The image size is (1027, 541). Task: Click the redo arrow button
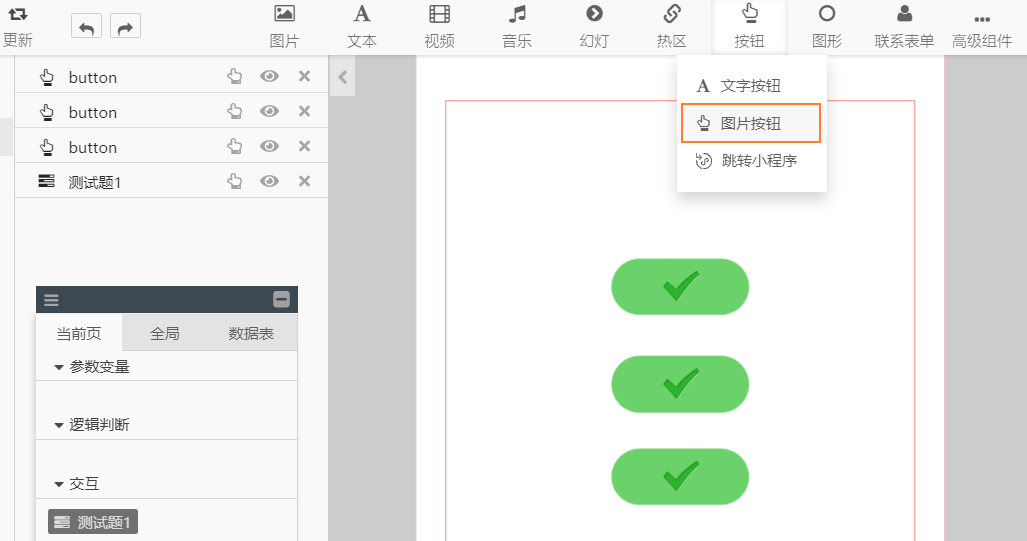point(125,27)
